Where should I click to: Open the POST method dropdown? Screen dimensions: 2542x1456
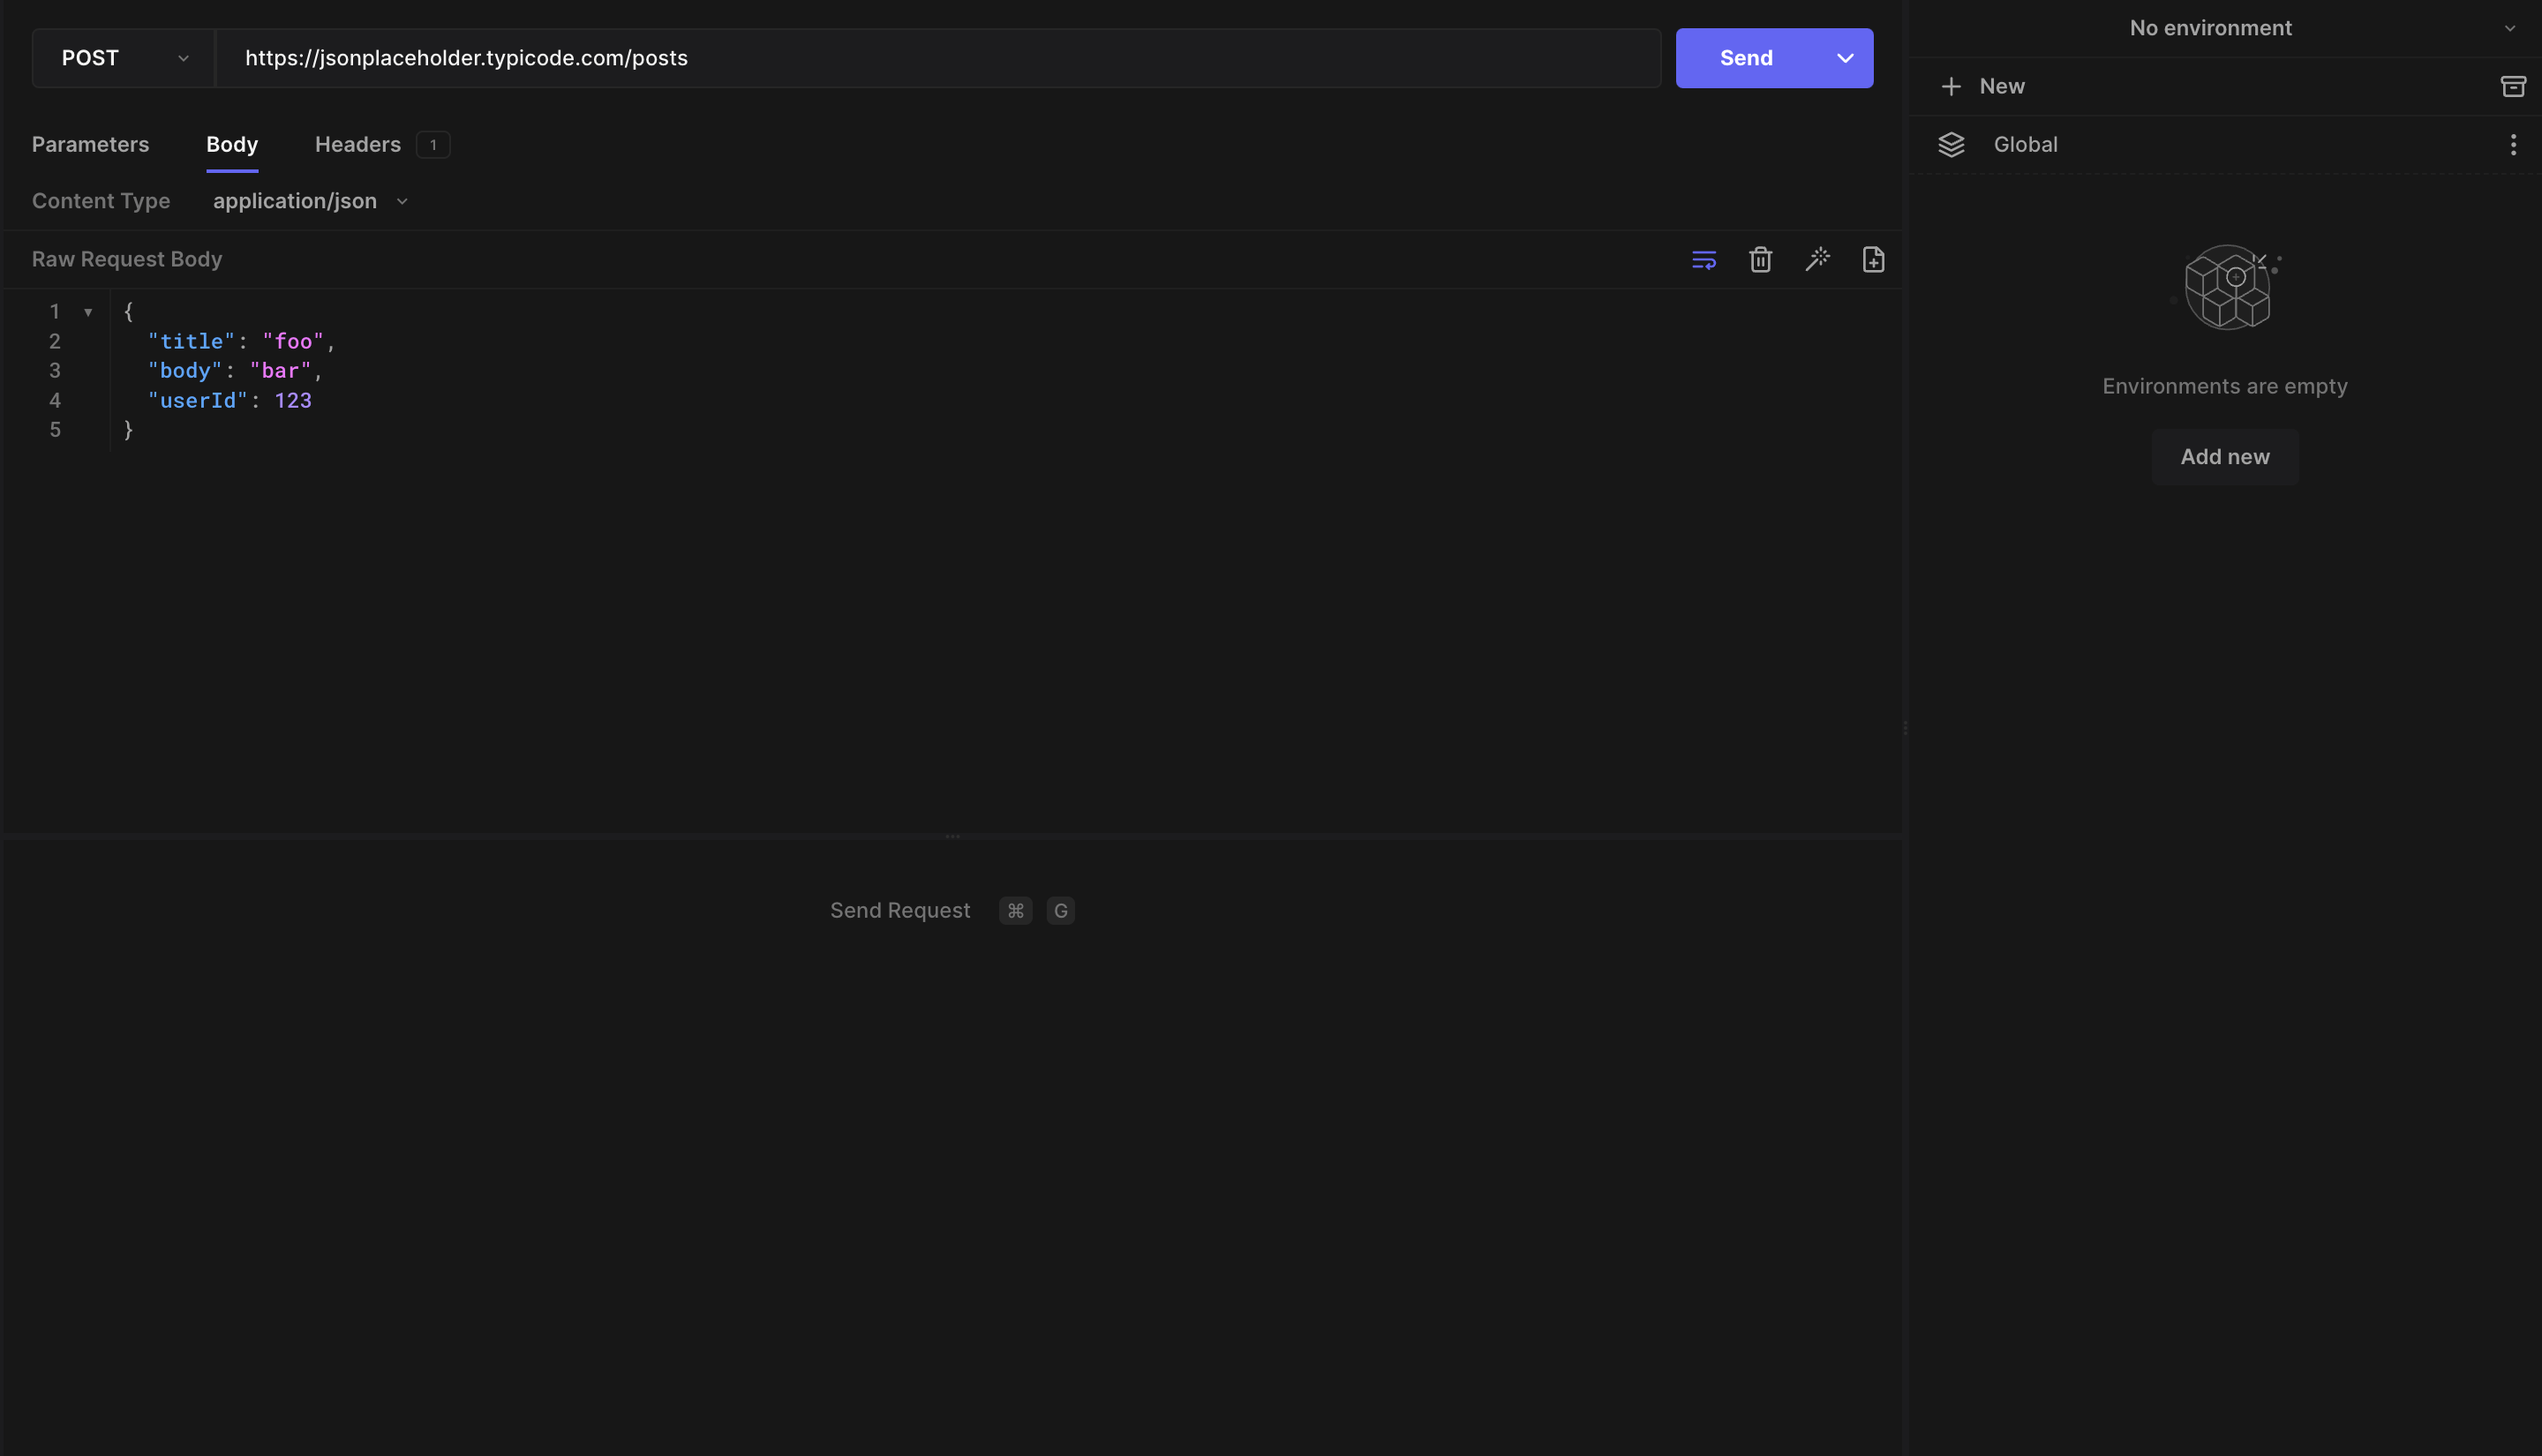122,58
